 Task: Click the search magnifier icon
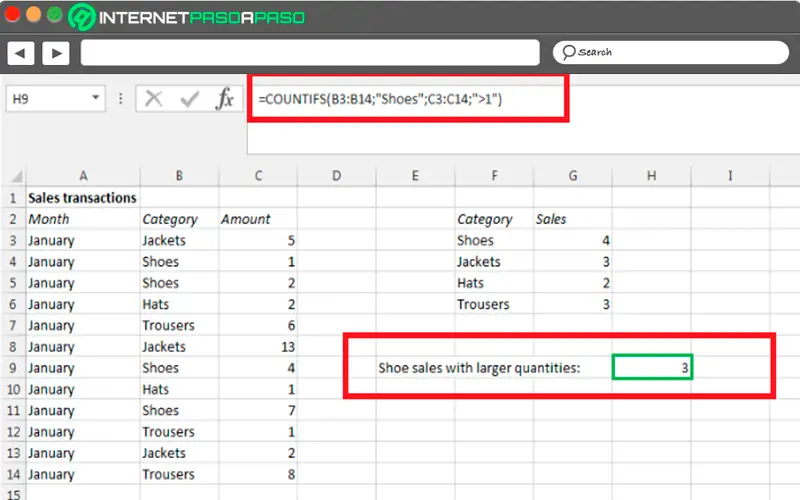(568, 52)
